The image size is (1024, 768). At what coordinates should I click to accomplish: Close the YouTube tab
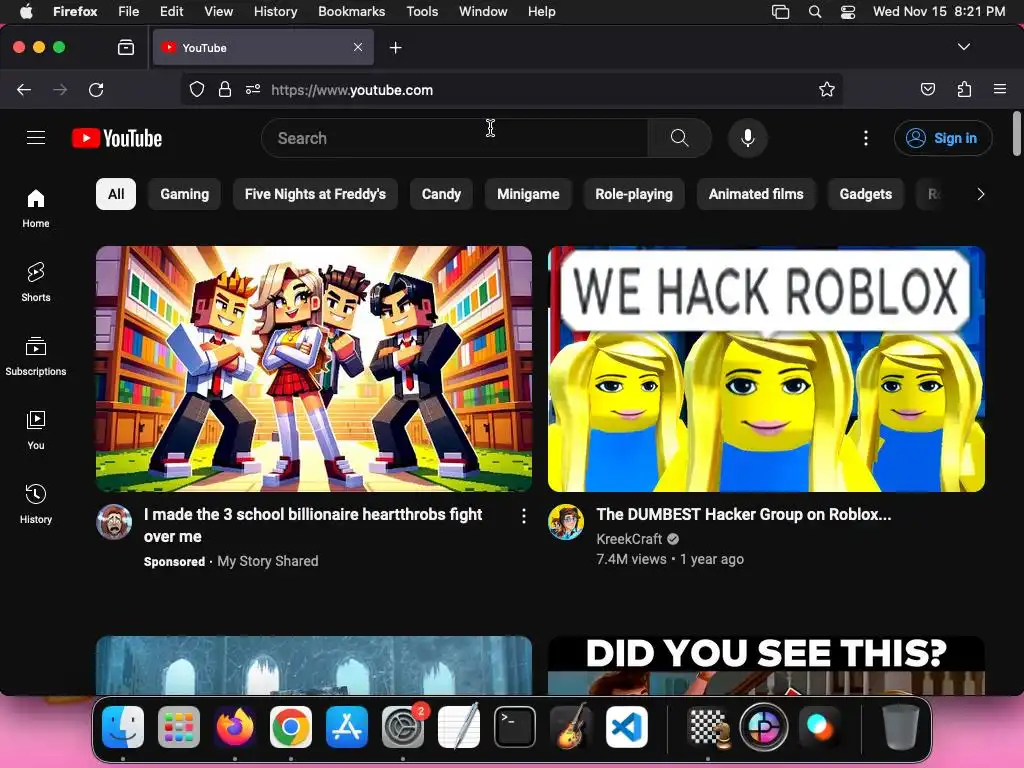tap(358, 47)
